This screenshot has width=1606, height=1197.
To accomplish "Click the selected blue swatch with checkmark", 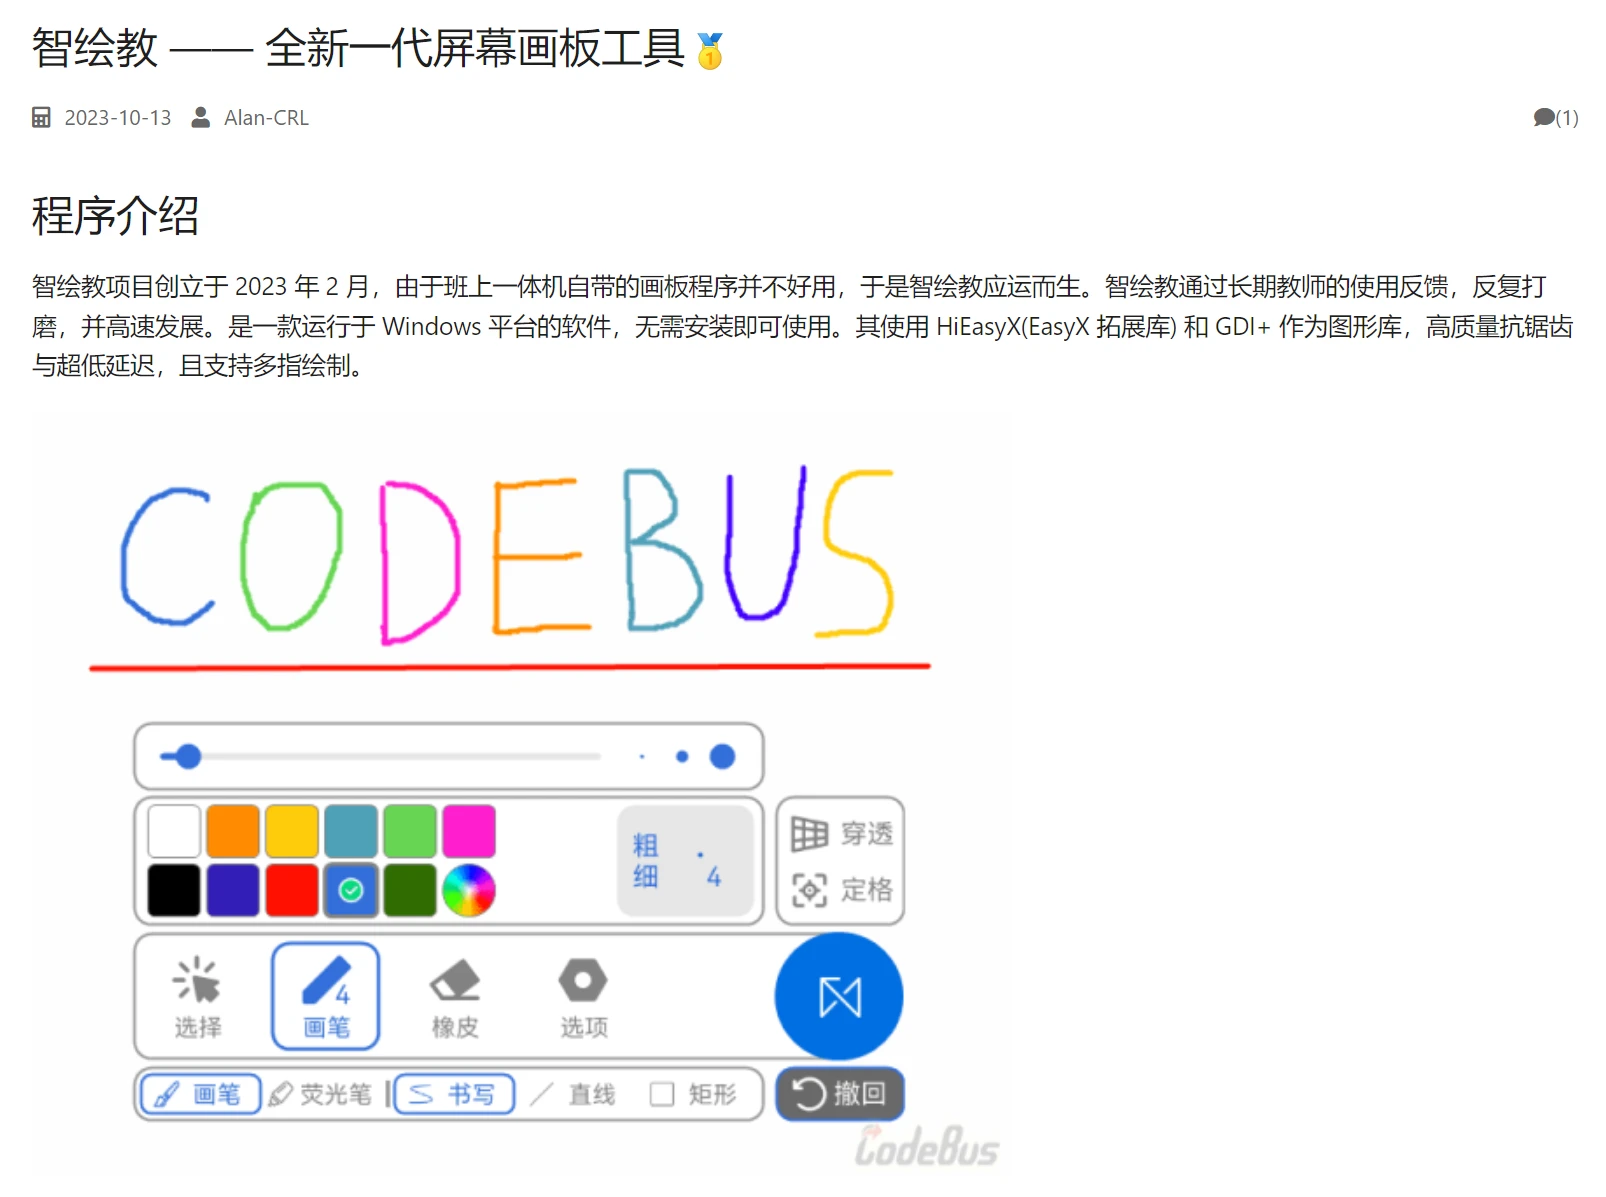I will point(351,890).
